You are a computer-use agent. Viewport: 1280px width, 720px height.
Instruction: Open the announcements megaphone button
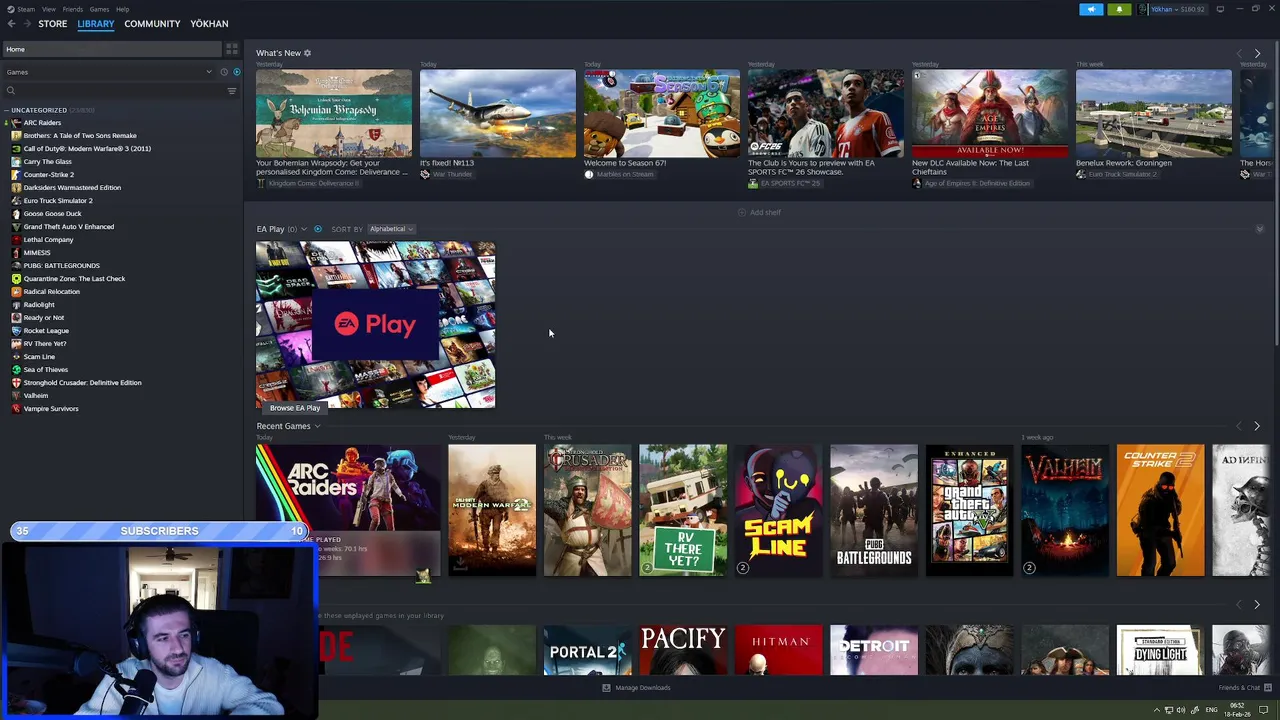tap(1091, 9)
